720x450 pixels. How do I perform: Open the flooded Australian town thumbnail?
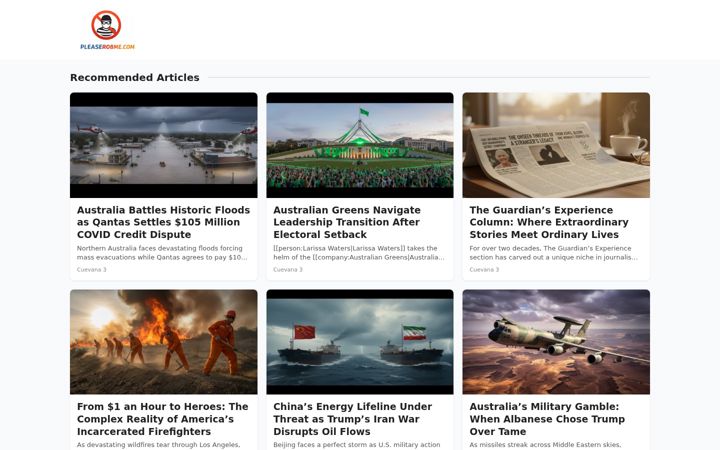[x=163, y=145]
